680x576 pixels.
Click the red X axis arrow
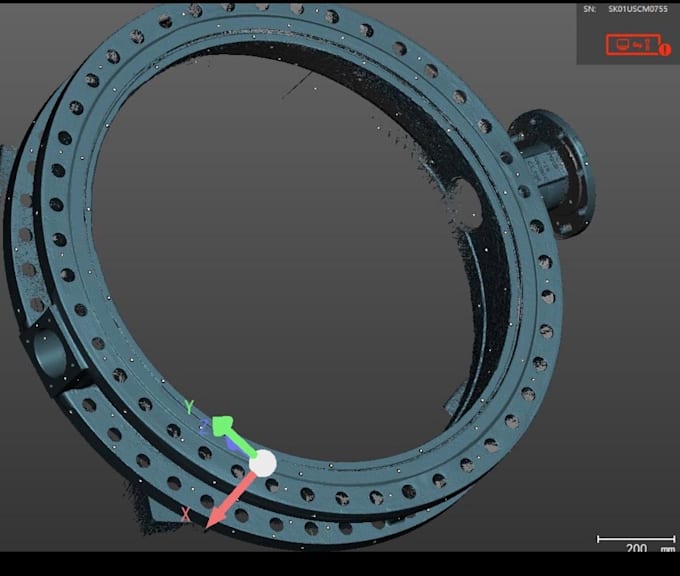230,501
